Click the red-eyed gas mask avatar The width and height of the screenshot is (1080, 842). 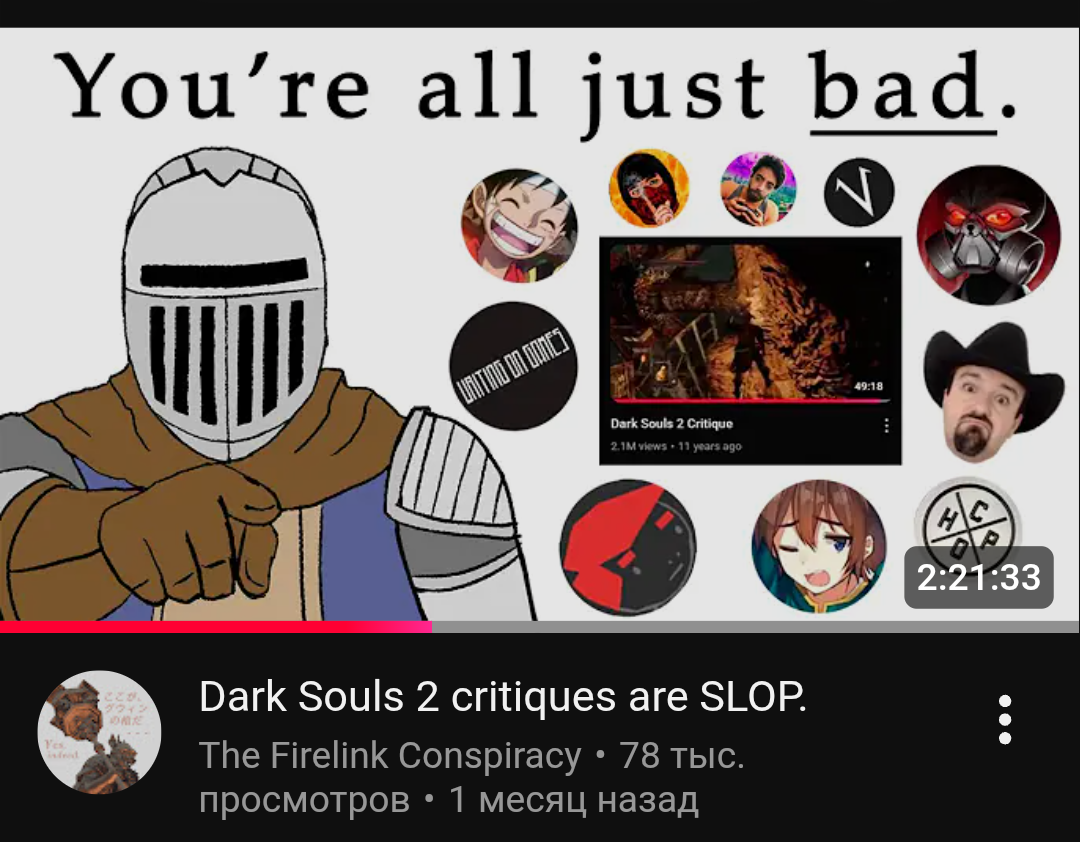(x=988, y=234)
